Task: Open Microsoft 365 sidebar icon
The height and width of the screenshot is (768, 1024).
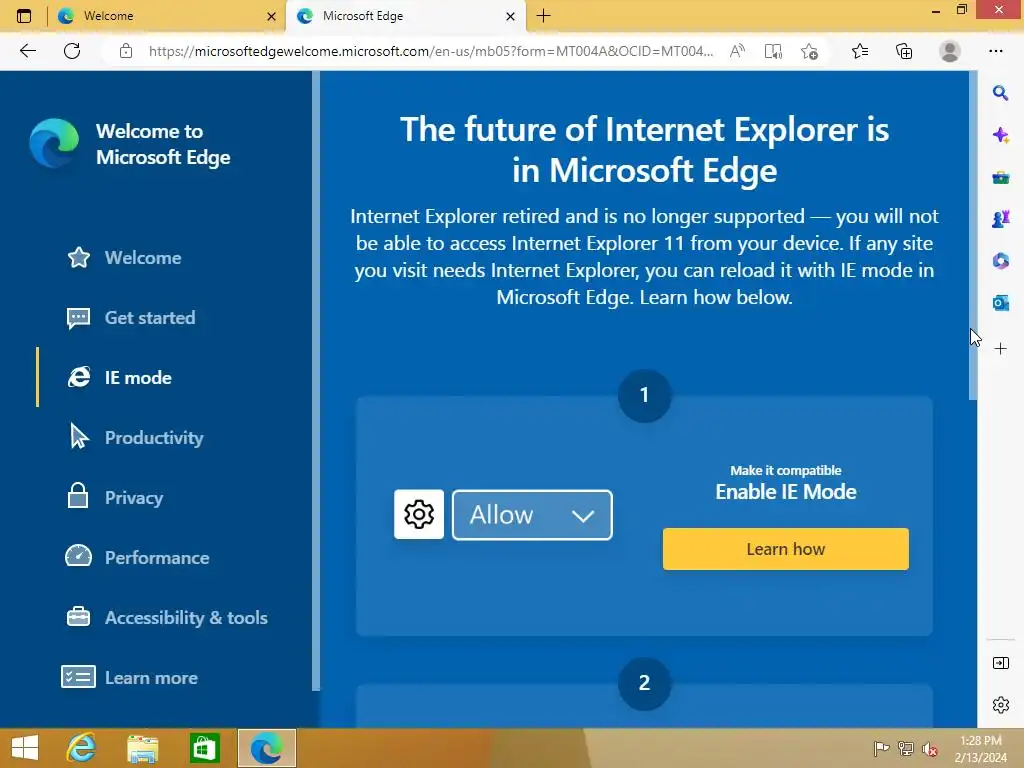Action: [x=1000, y=261]
